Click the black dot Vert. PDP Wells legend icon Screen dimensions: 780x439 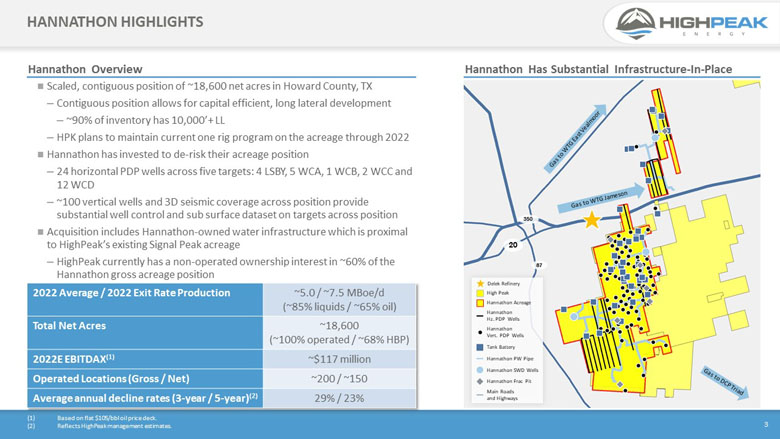coord(480,332)
